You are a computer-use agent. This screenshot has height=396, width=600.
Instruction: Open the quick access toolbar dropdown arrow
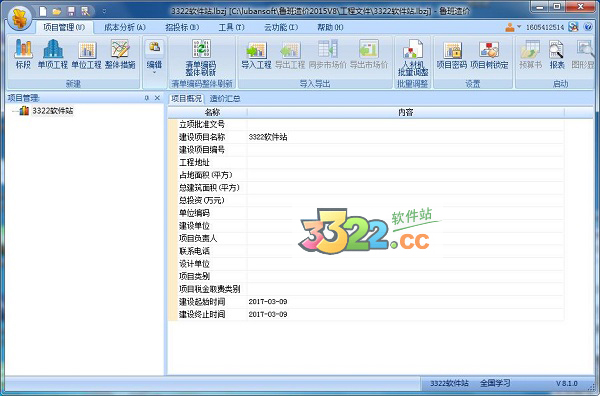(x=104, y=11)
